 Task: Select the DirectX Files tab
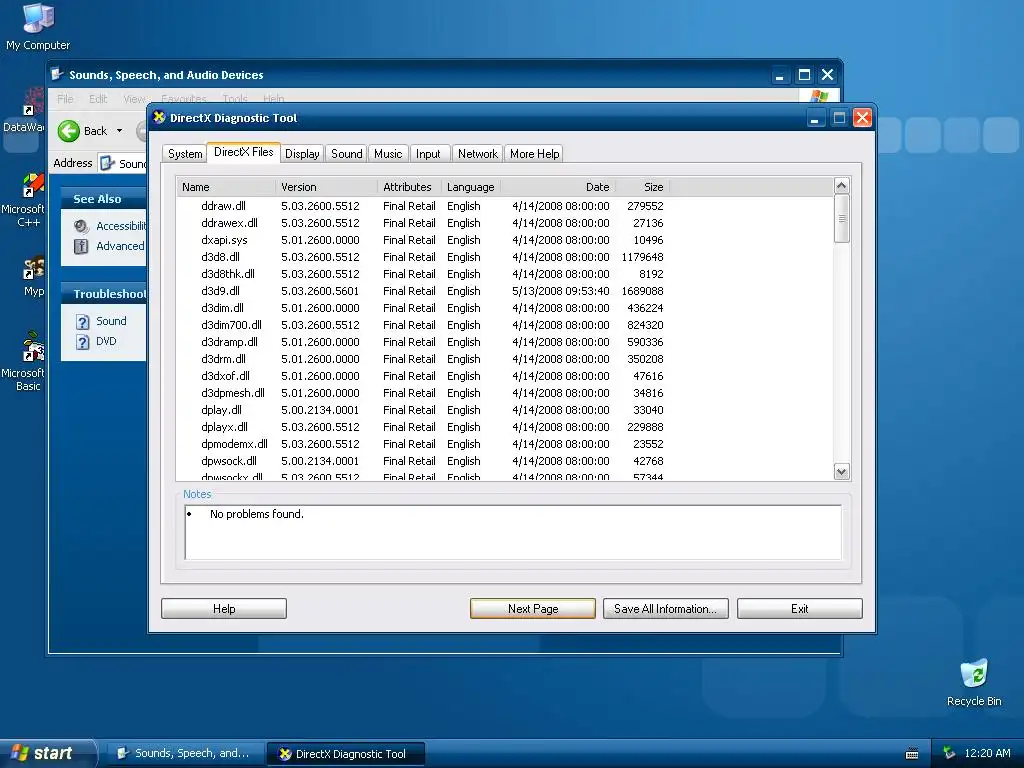(244, 152)
